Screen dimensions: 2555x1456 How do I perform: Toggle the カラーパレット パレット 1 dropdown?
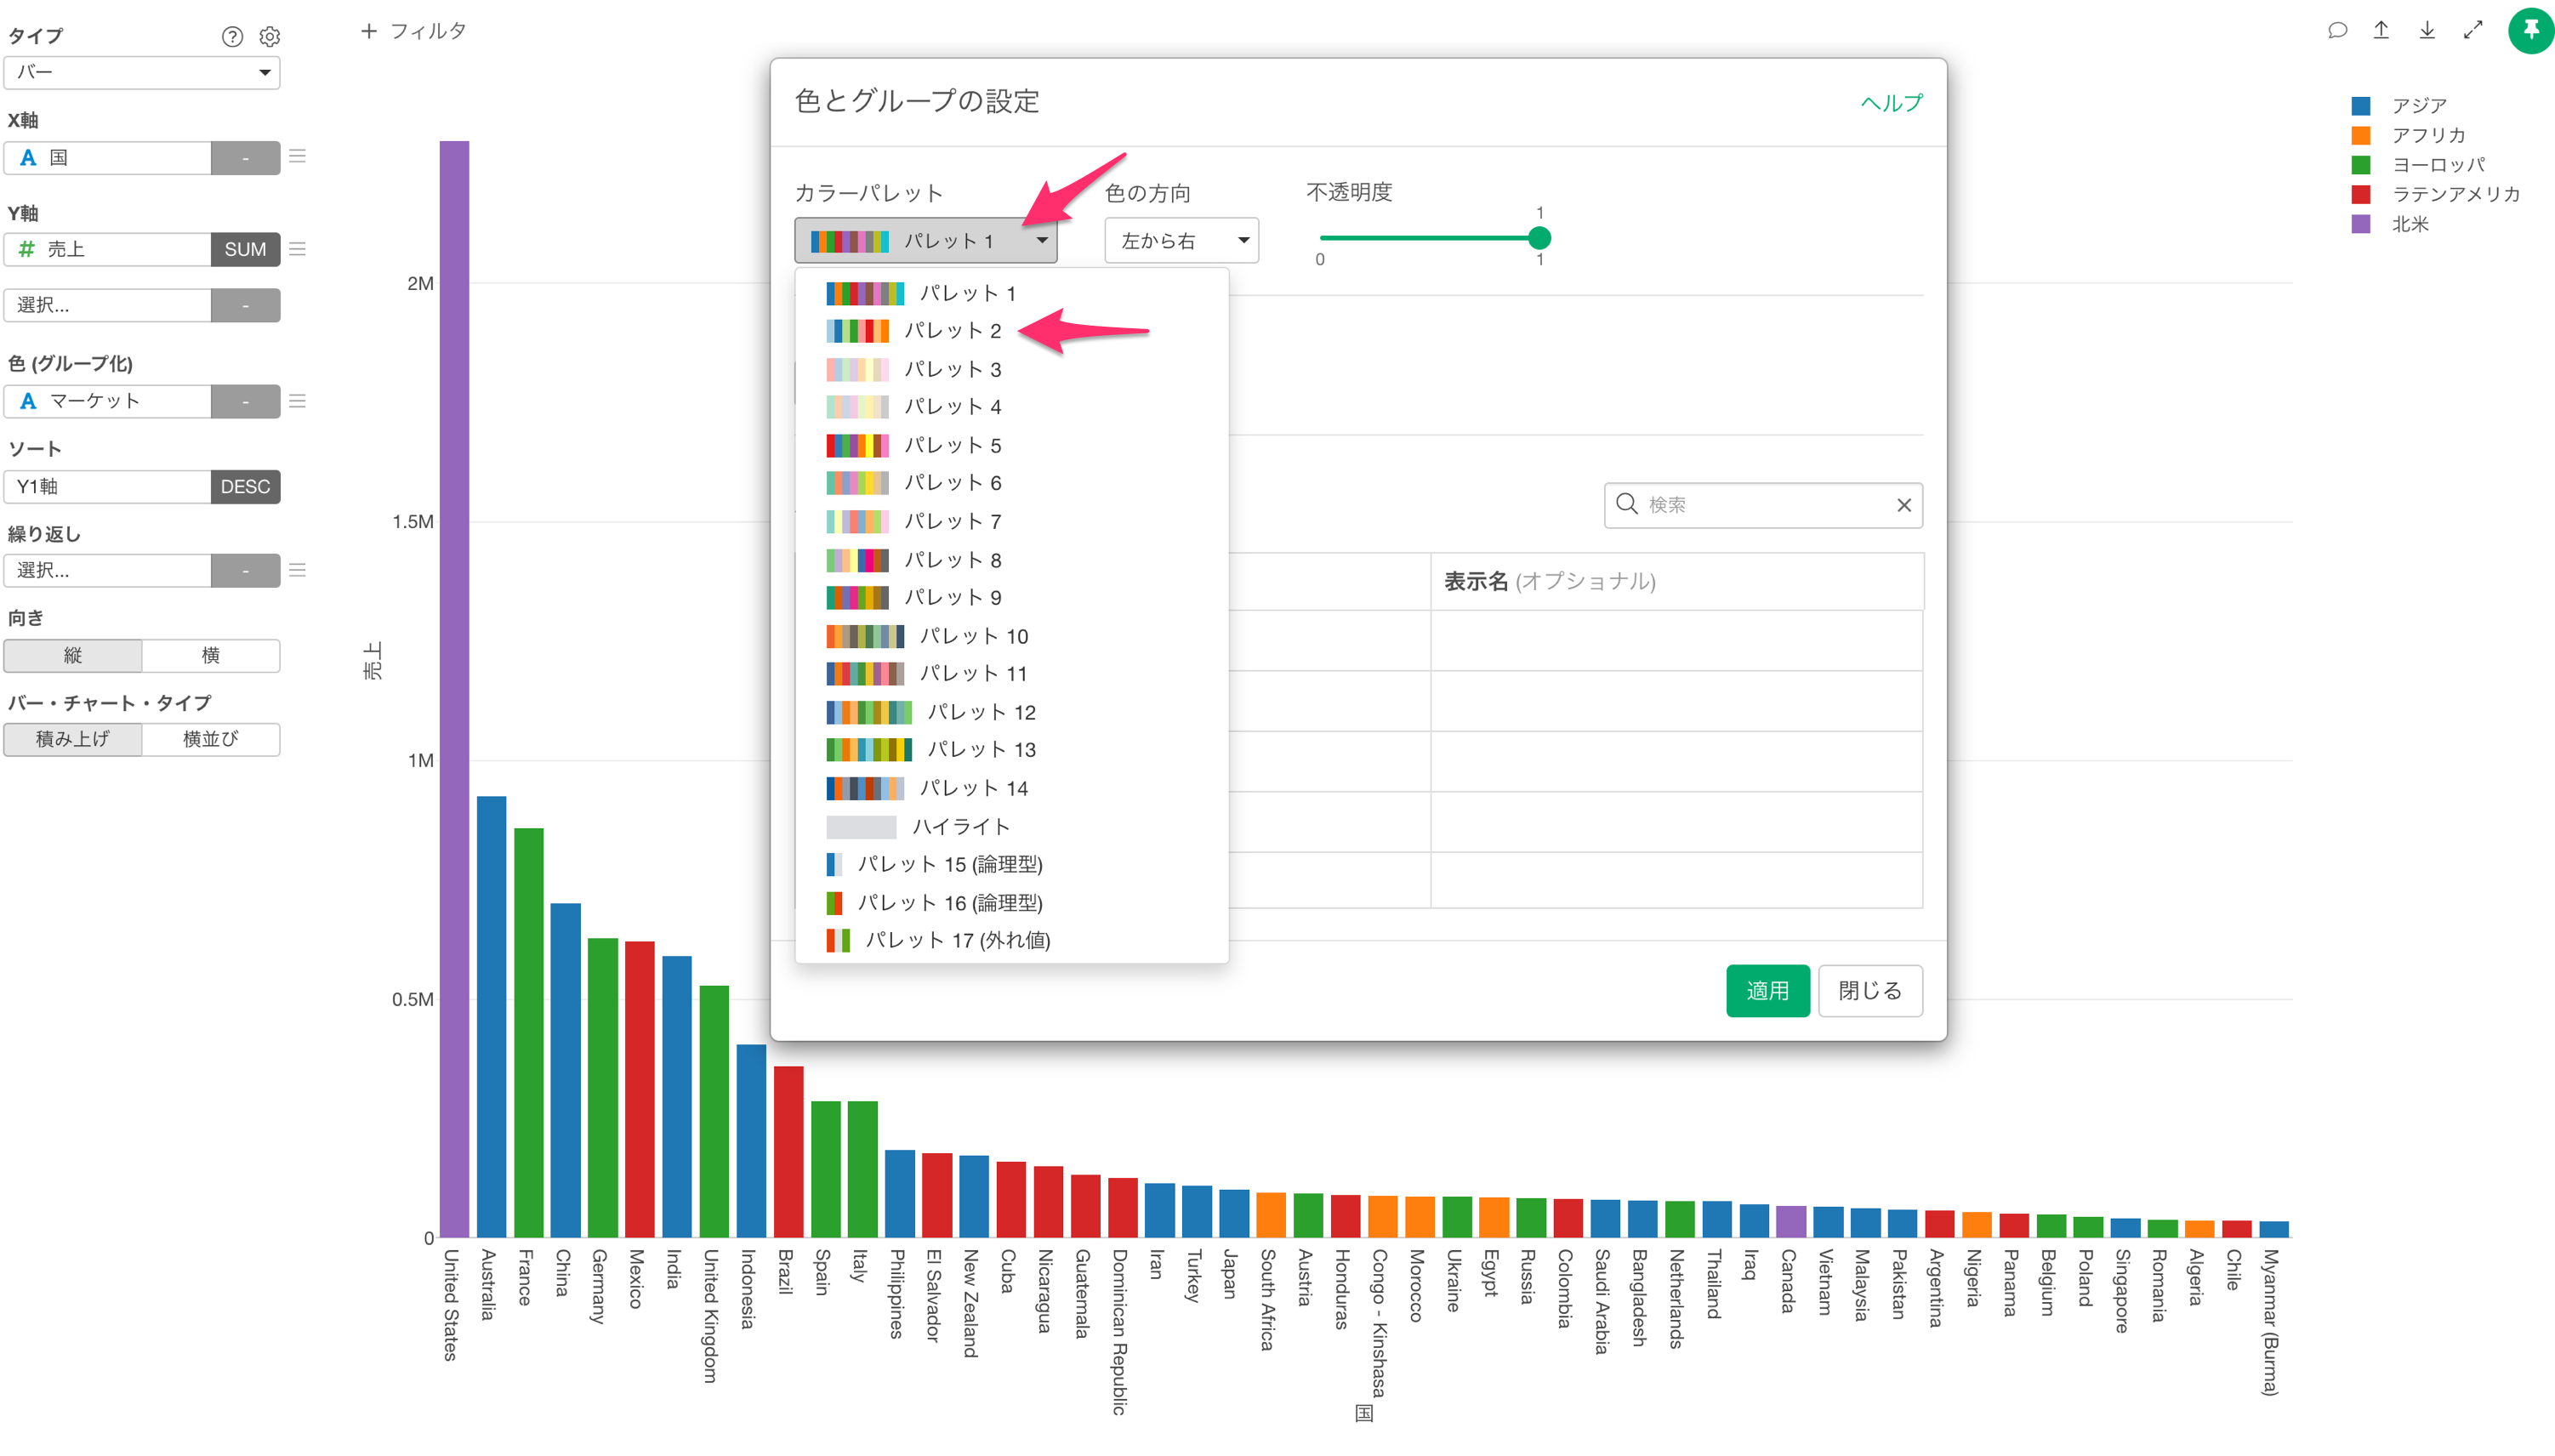pyautogui.click(x=925, y=241)
